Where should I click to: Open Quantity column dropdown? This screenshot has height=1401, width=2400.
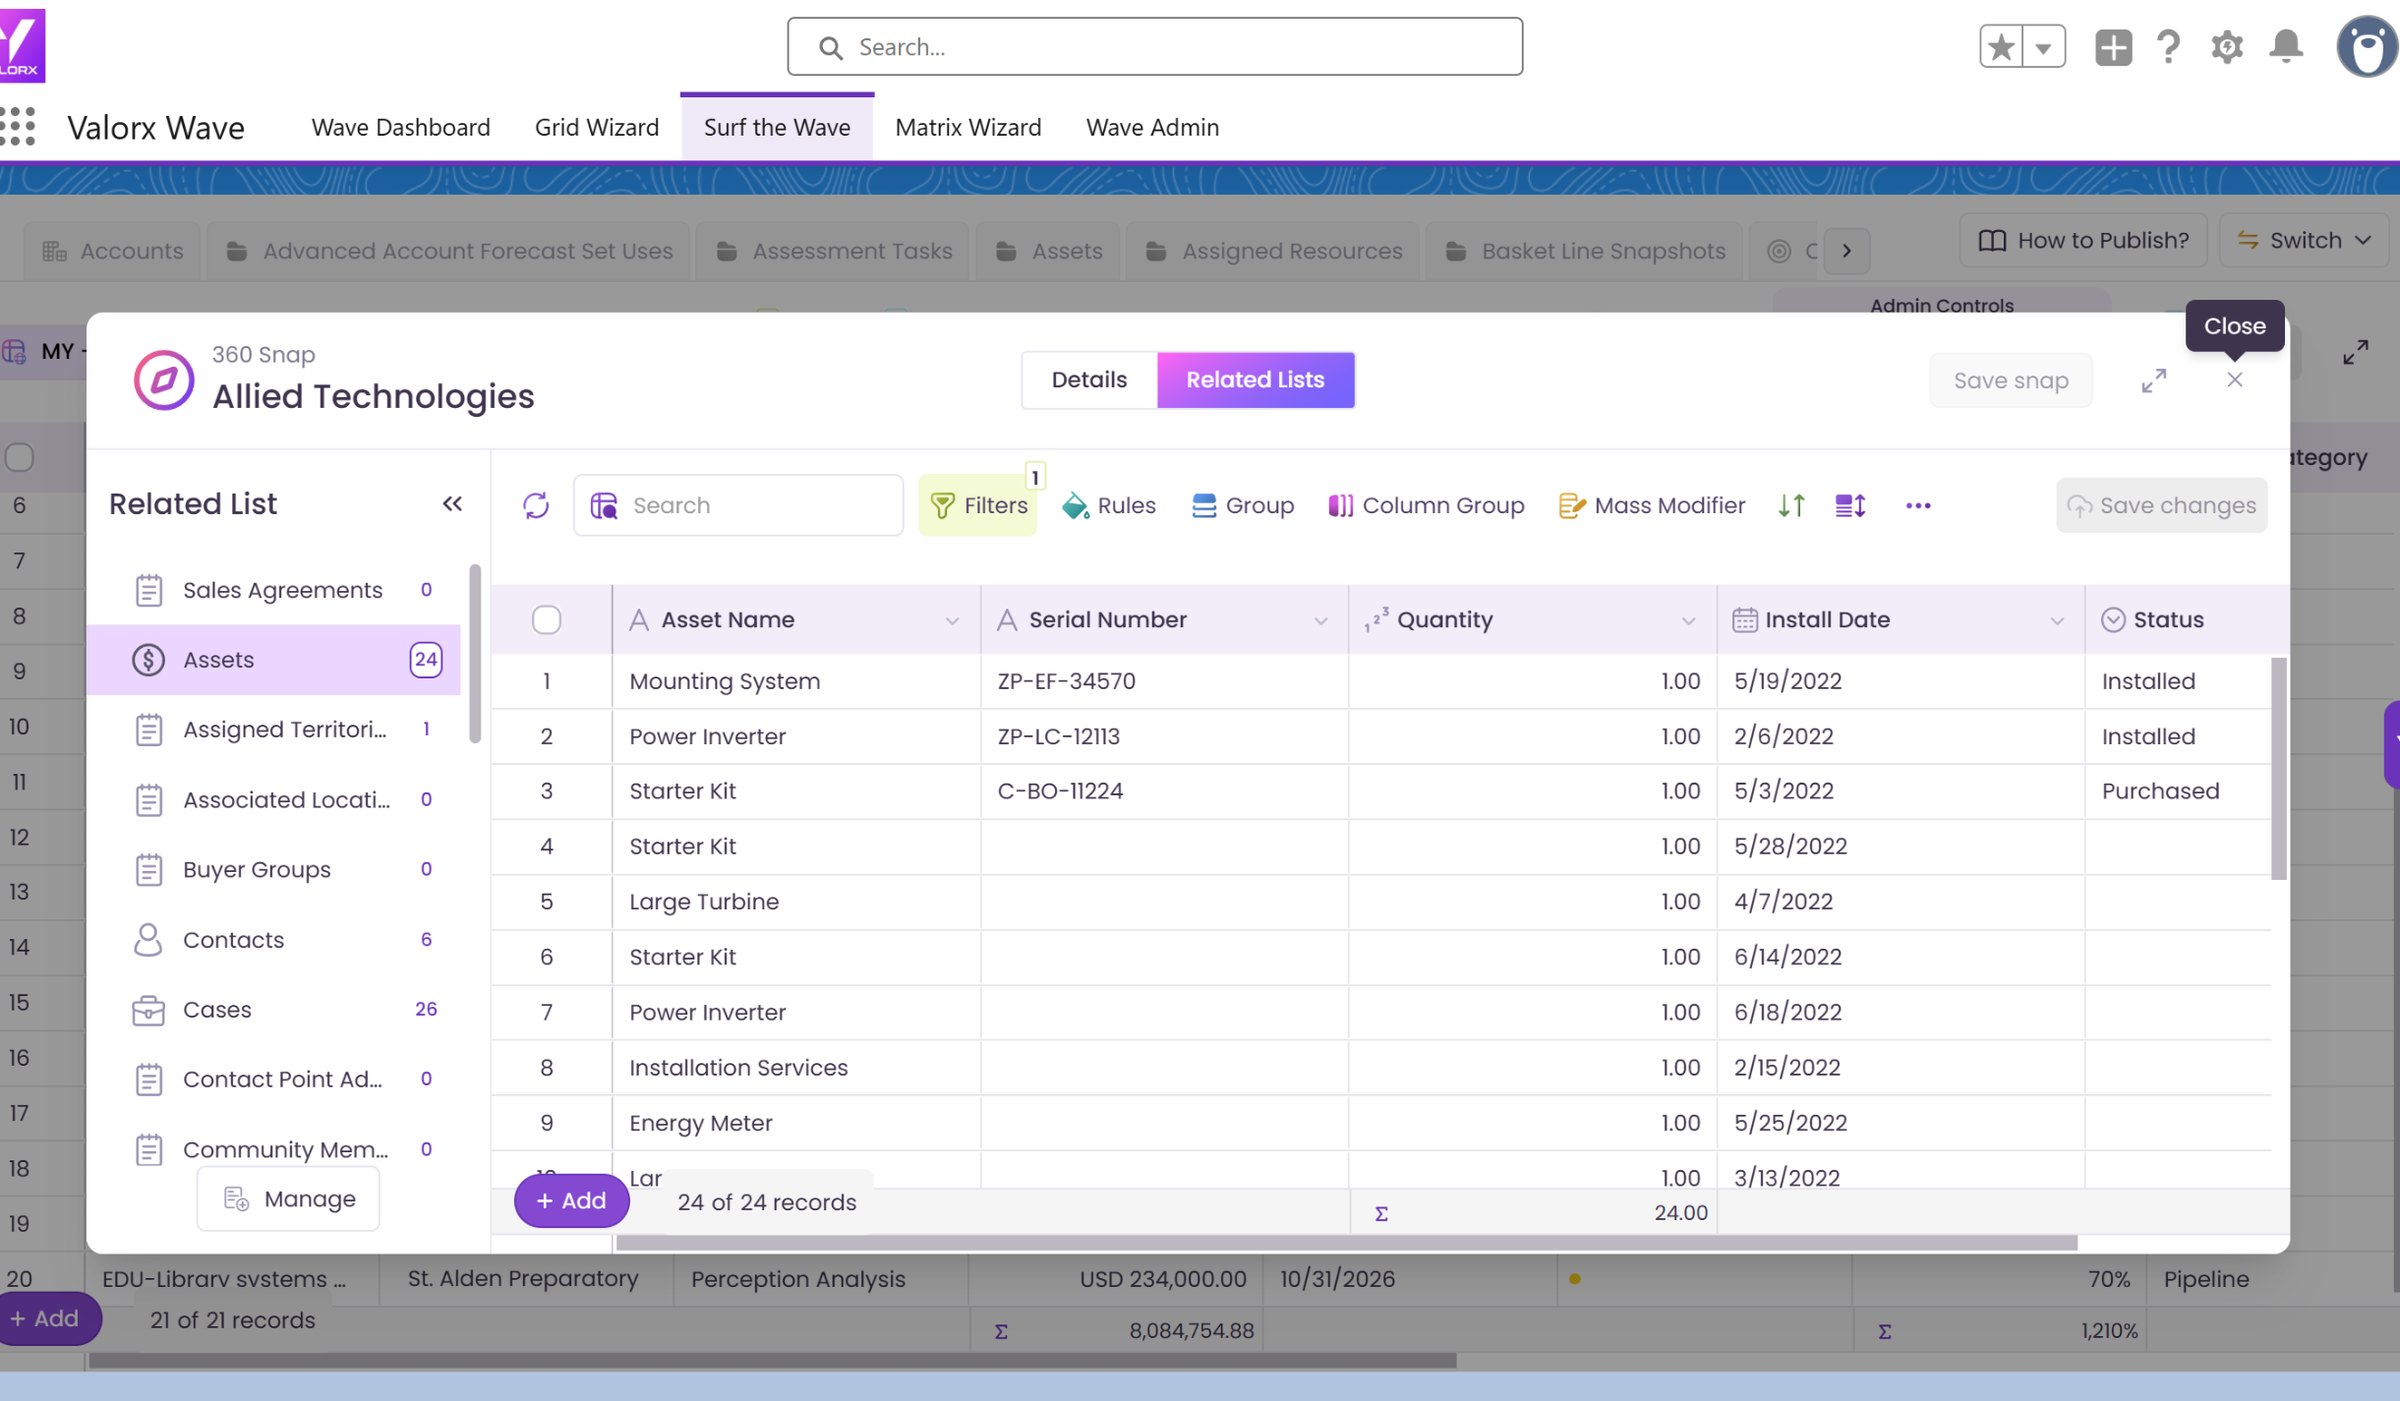pyautogui.click(x=1688, y=621)
